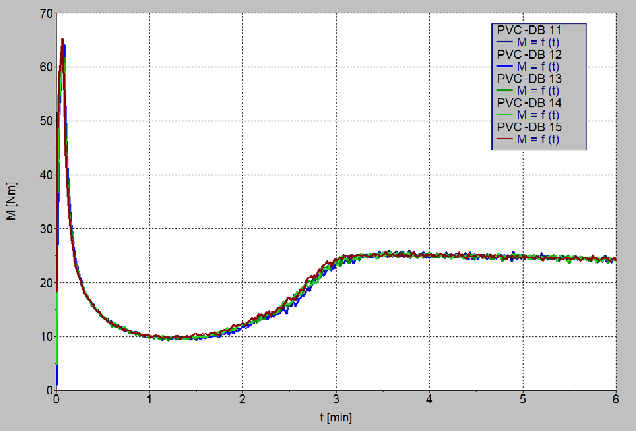
Task: Click the y-axis value 30
Action: coord(47,229)
